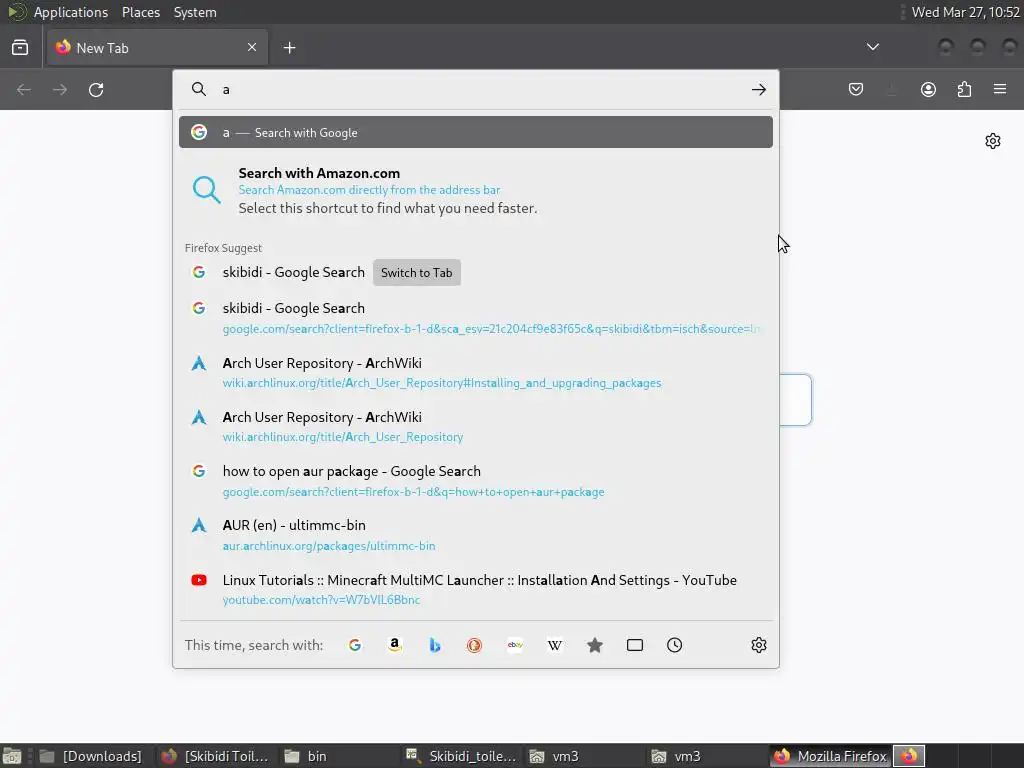Viewport: 1024px width, 768px height.
Task: Click the clock Wed Mar 27 date
Action: [965, 12]
